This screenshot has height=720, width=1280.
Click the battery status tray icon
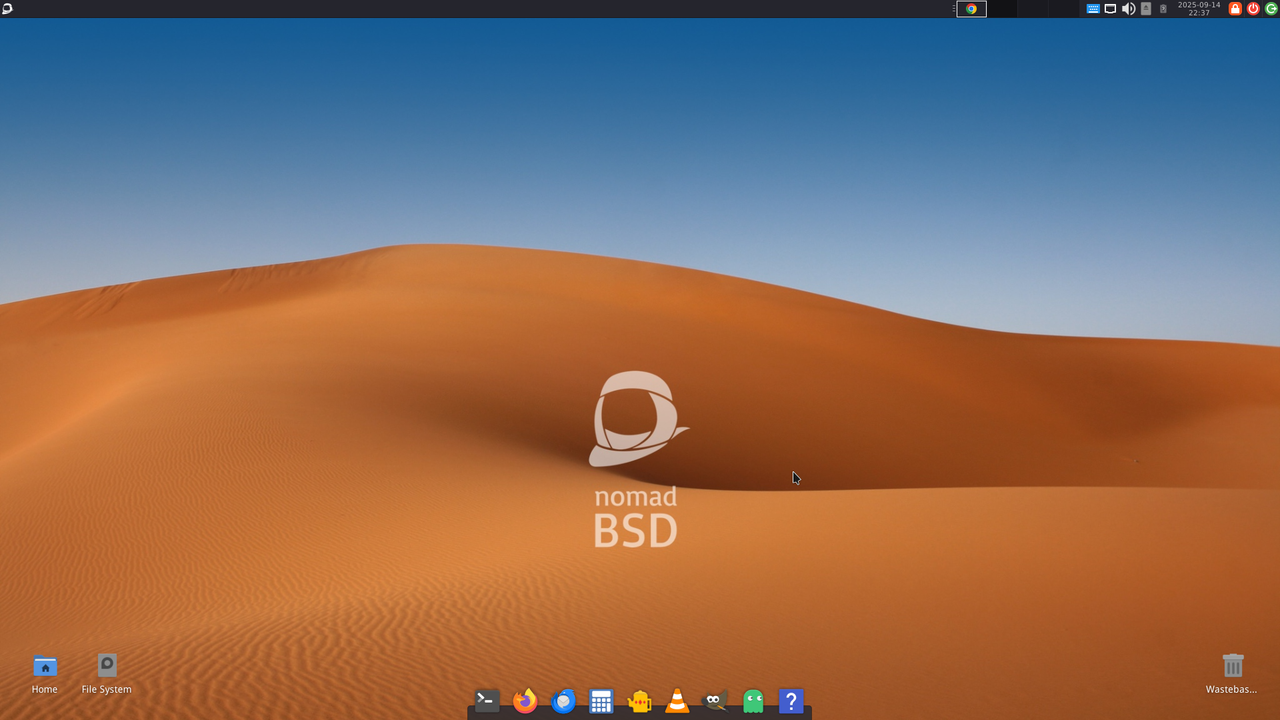point(1163,9)
